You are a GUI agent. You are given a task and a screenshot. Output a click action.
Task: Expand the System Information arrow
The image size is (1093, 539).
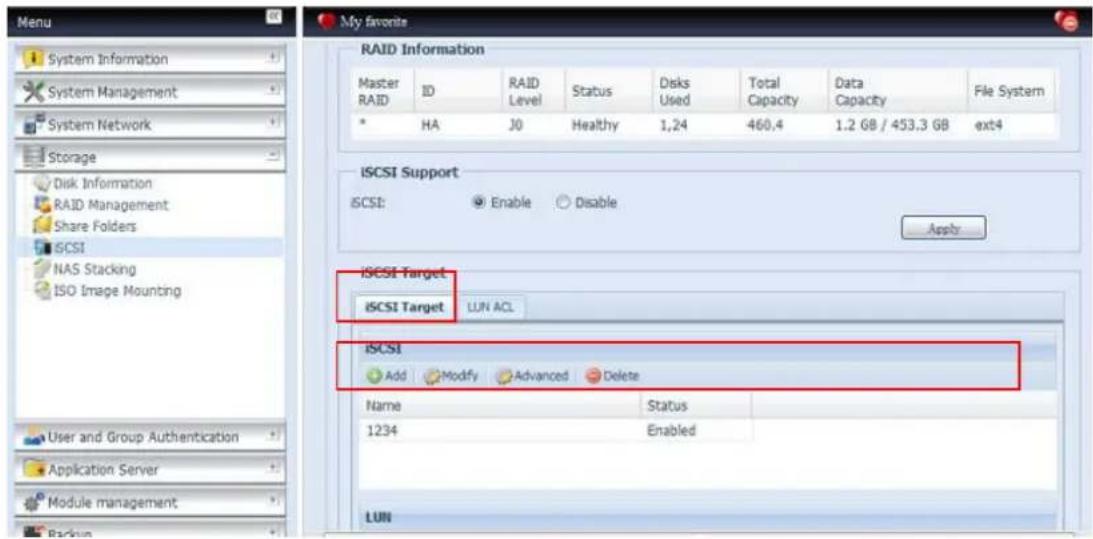[273, 59]
